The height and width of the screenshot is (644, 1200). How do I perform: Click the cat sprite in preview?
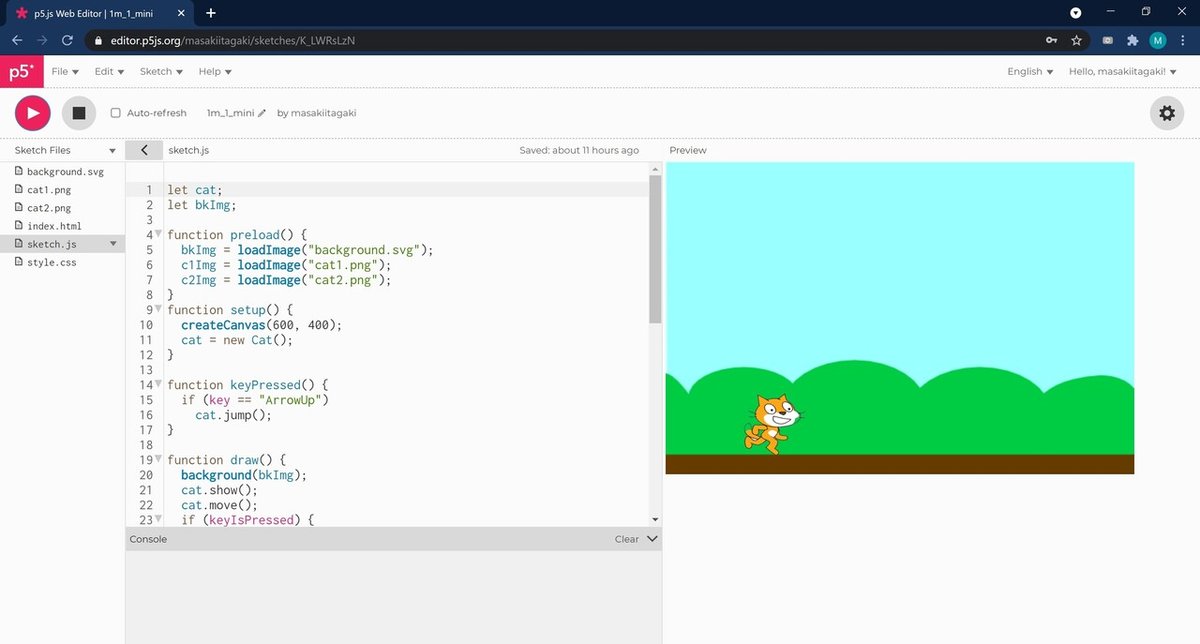(773, 423)
